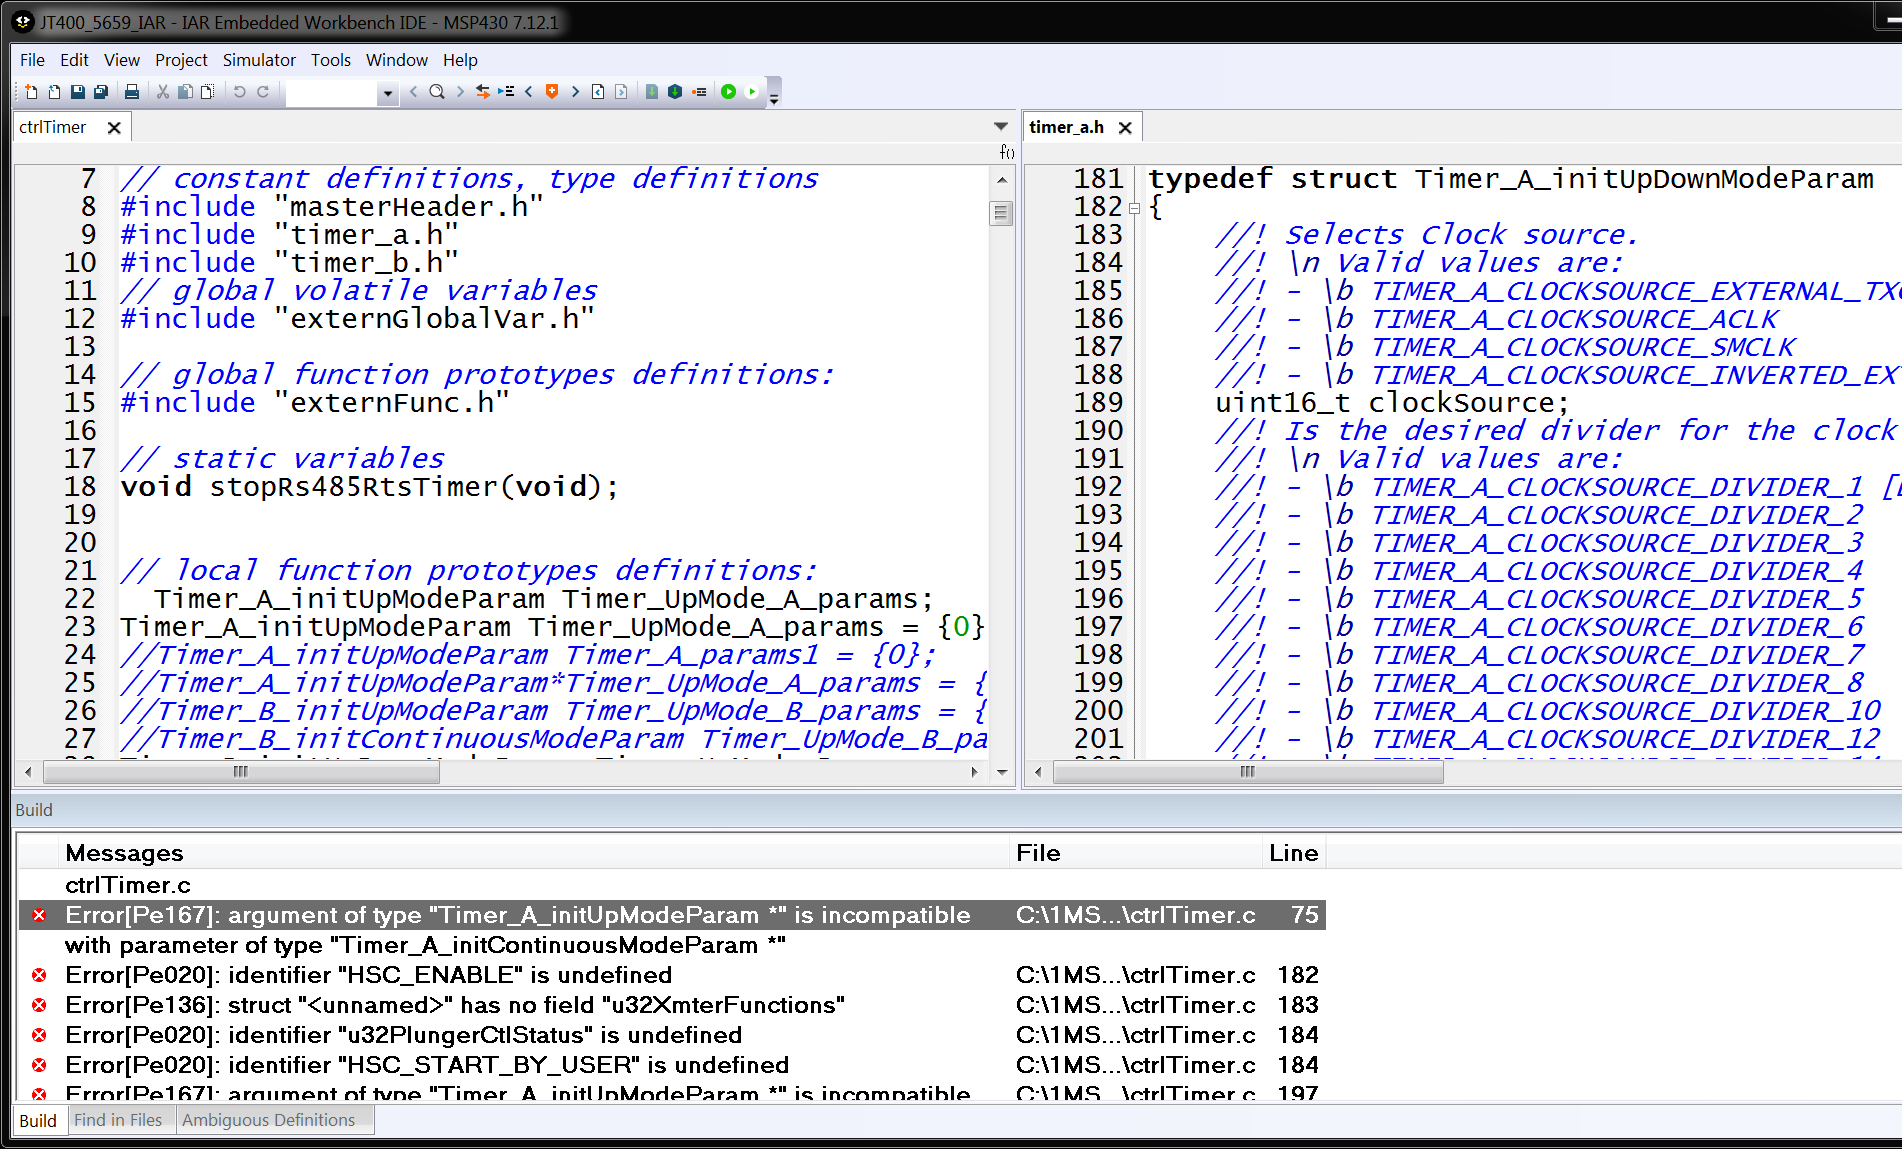This screenshot has width=1902, height=1149.
Task: Click the Print icon in the toolbar
Action: click(x=131, y=92)
